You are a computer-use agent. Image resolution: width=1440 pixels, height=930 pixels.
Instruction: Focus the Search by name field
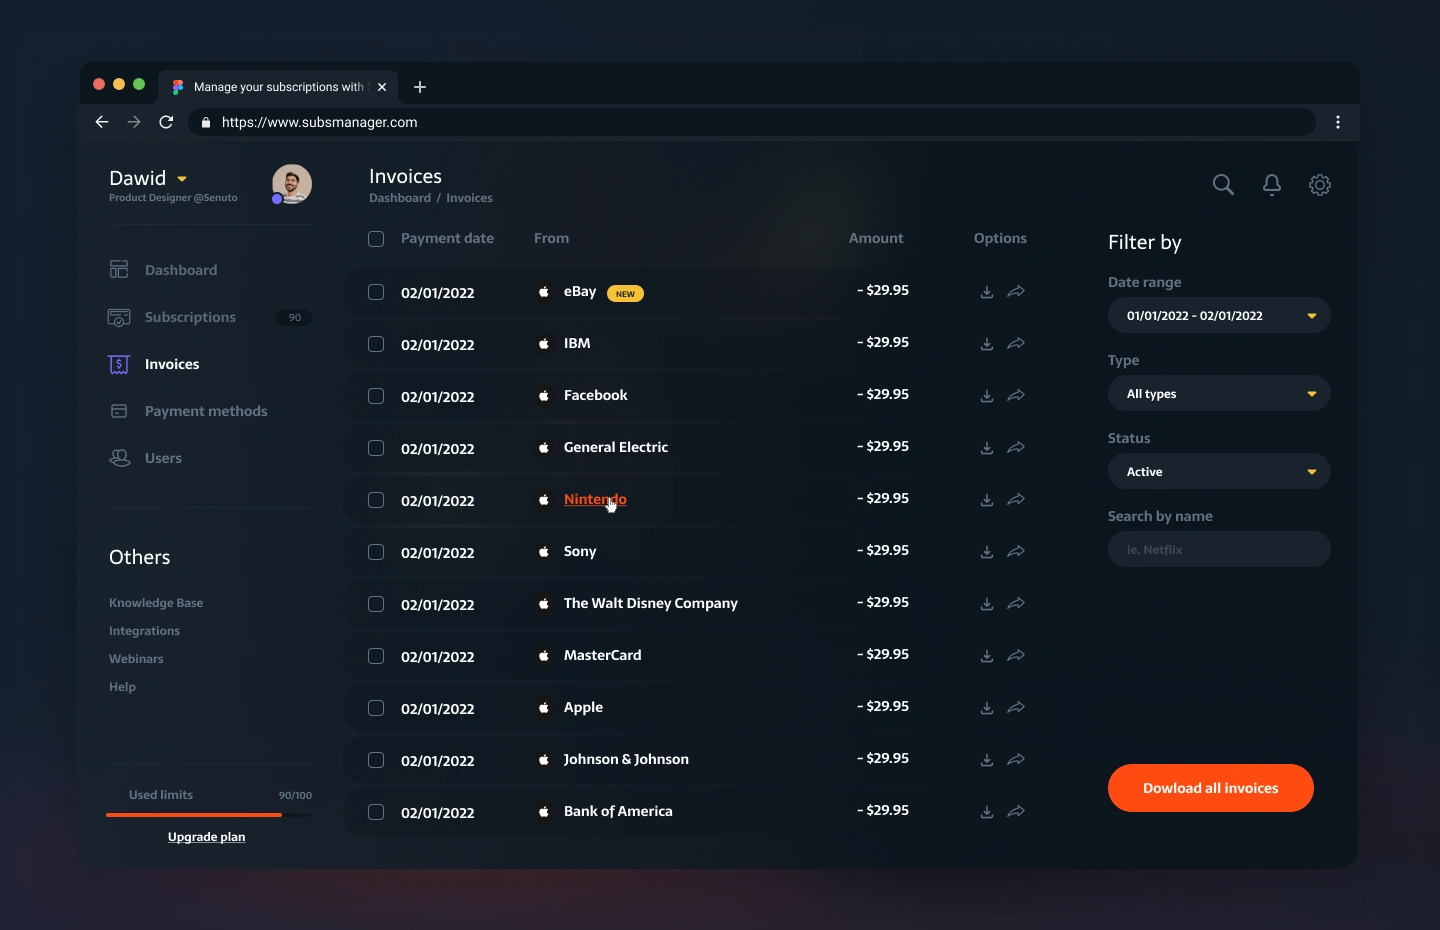(1219, 549)
